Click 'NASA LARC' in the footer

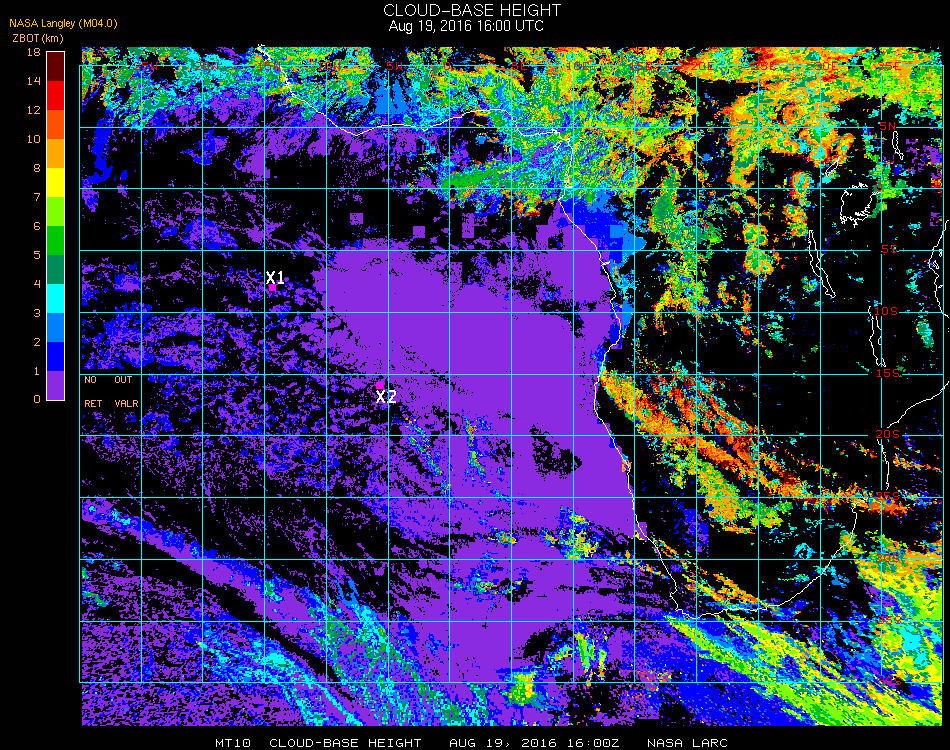[x=687, y=743]
